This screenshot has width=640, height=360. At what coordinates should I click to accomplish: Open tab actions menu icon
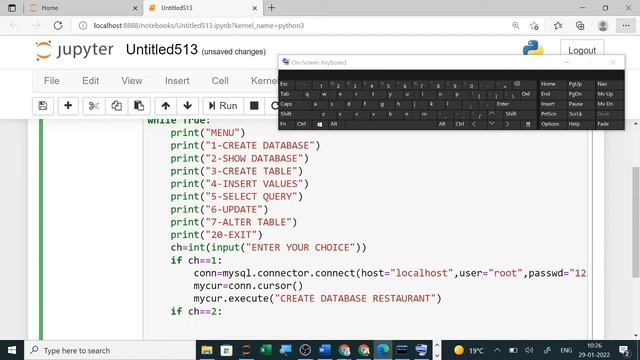[x=12, y=8]
